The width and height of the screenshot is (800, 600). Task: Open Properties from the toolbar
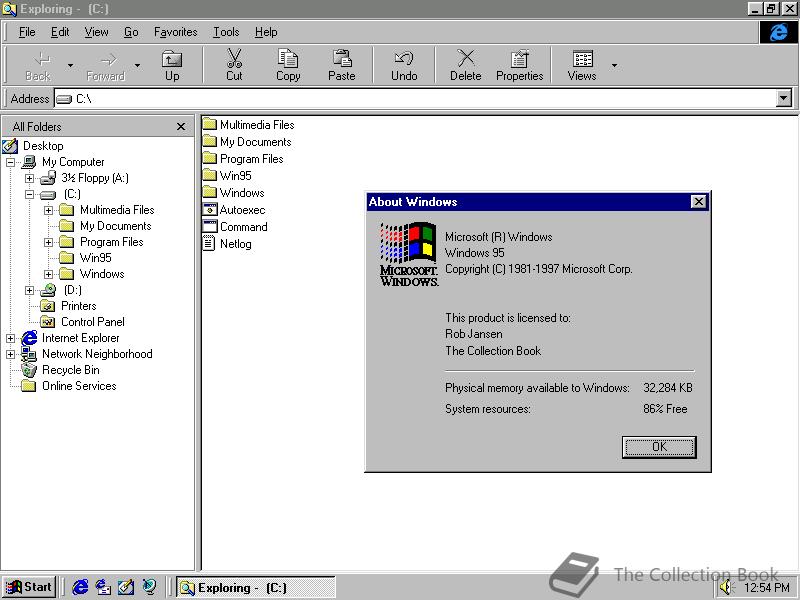click(x=519, y=65)
